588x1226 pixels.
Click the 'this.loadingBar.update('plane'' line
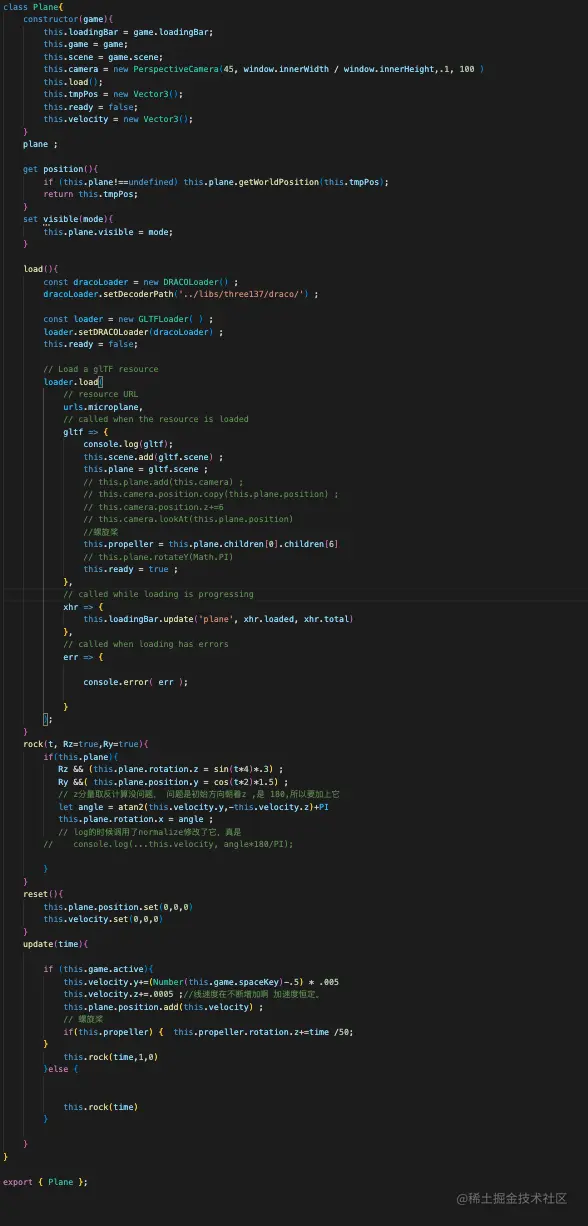[x=218, y=619]
